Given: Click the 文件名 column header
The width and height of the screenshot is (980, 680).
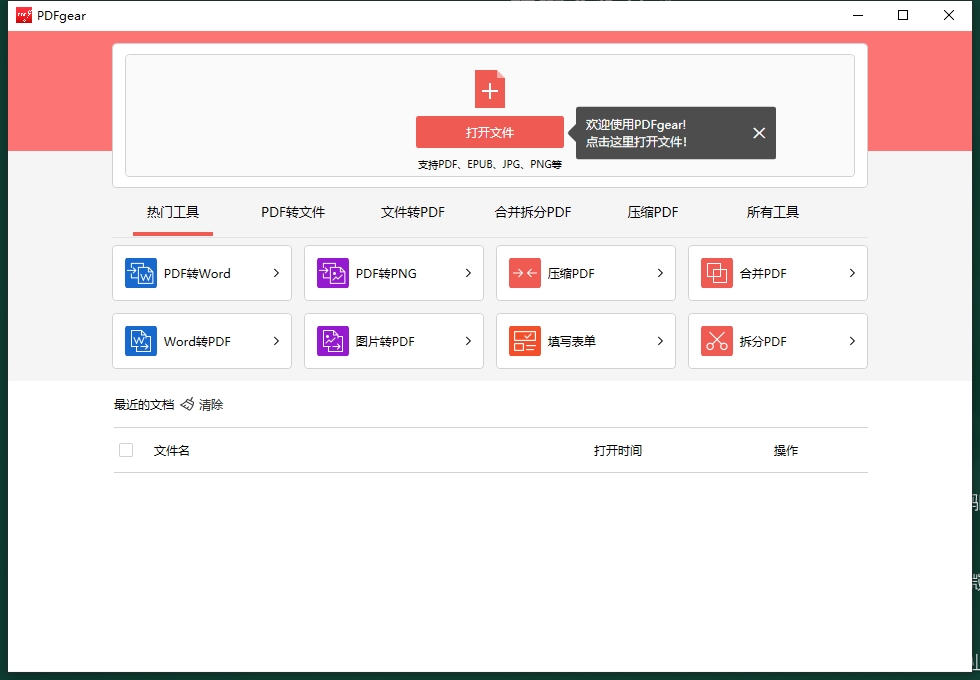Looking at the screenshot, I should pyautogui.click(x=171, y=451).
